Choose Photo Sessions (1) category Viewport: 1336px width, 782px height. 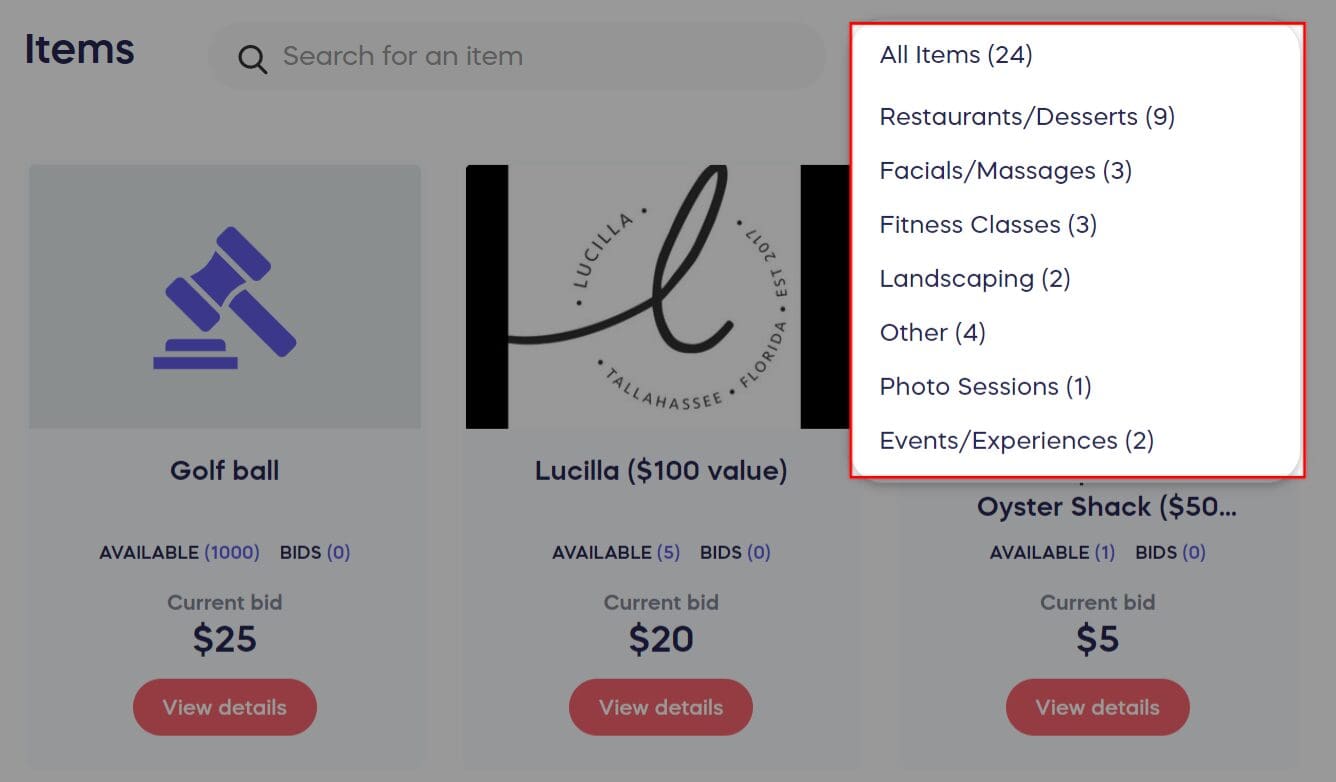(x=984, y=387)
